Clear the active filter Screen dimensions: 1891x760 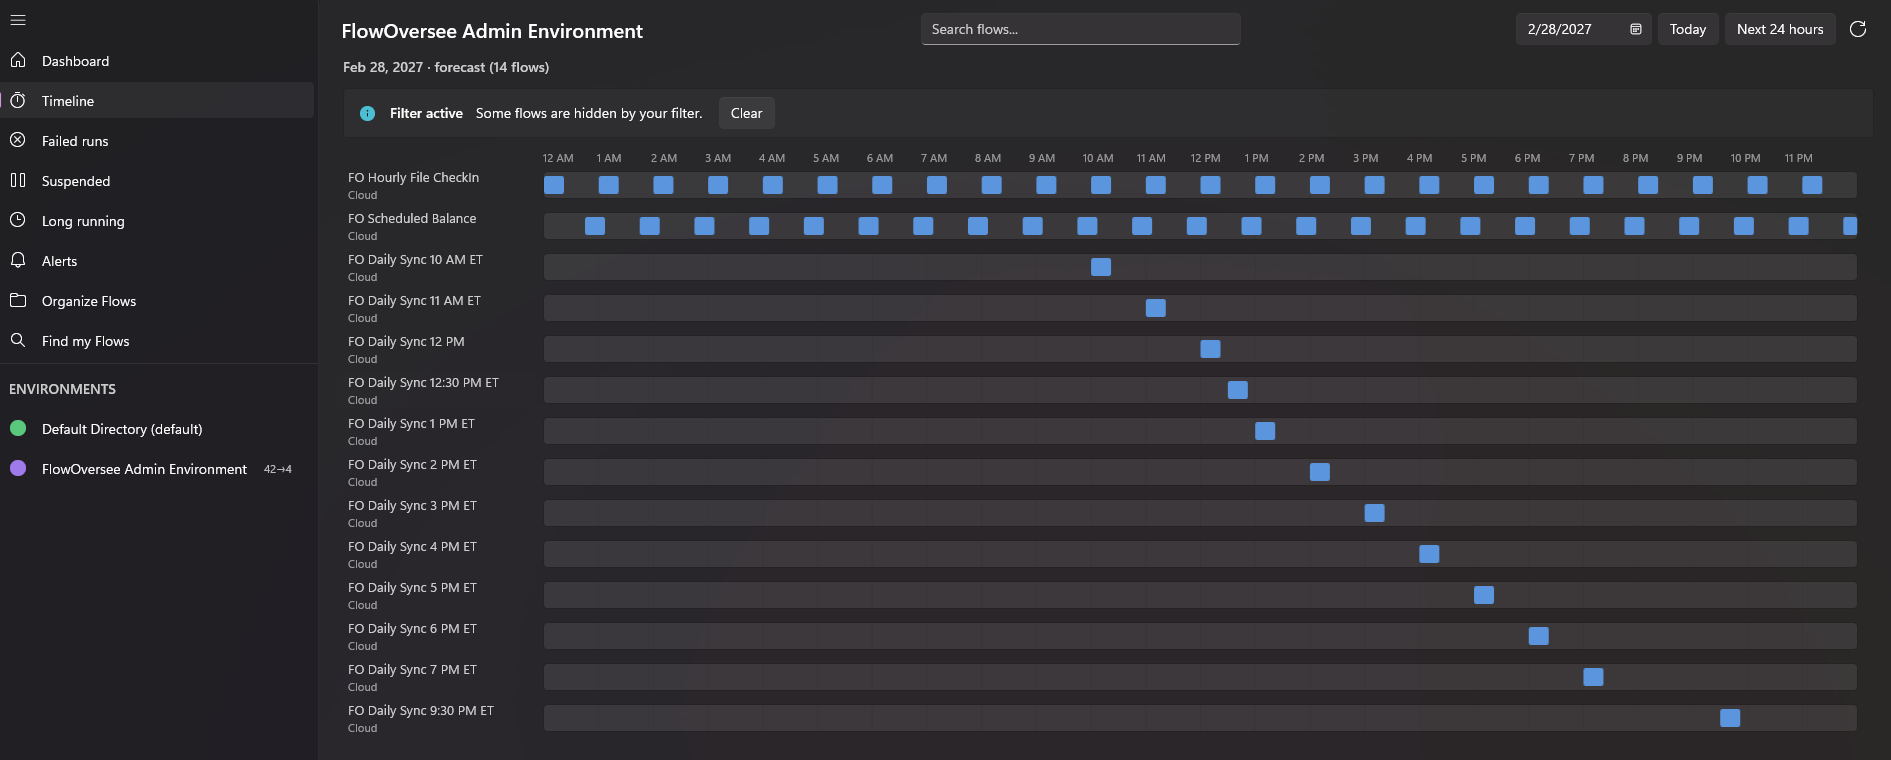pyautogui.click(x=746, y=113)
